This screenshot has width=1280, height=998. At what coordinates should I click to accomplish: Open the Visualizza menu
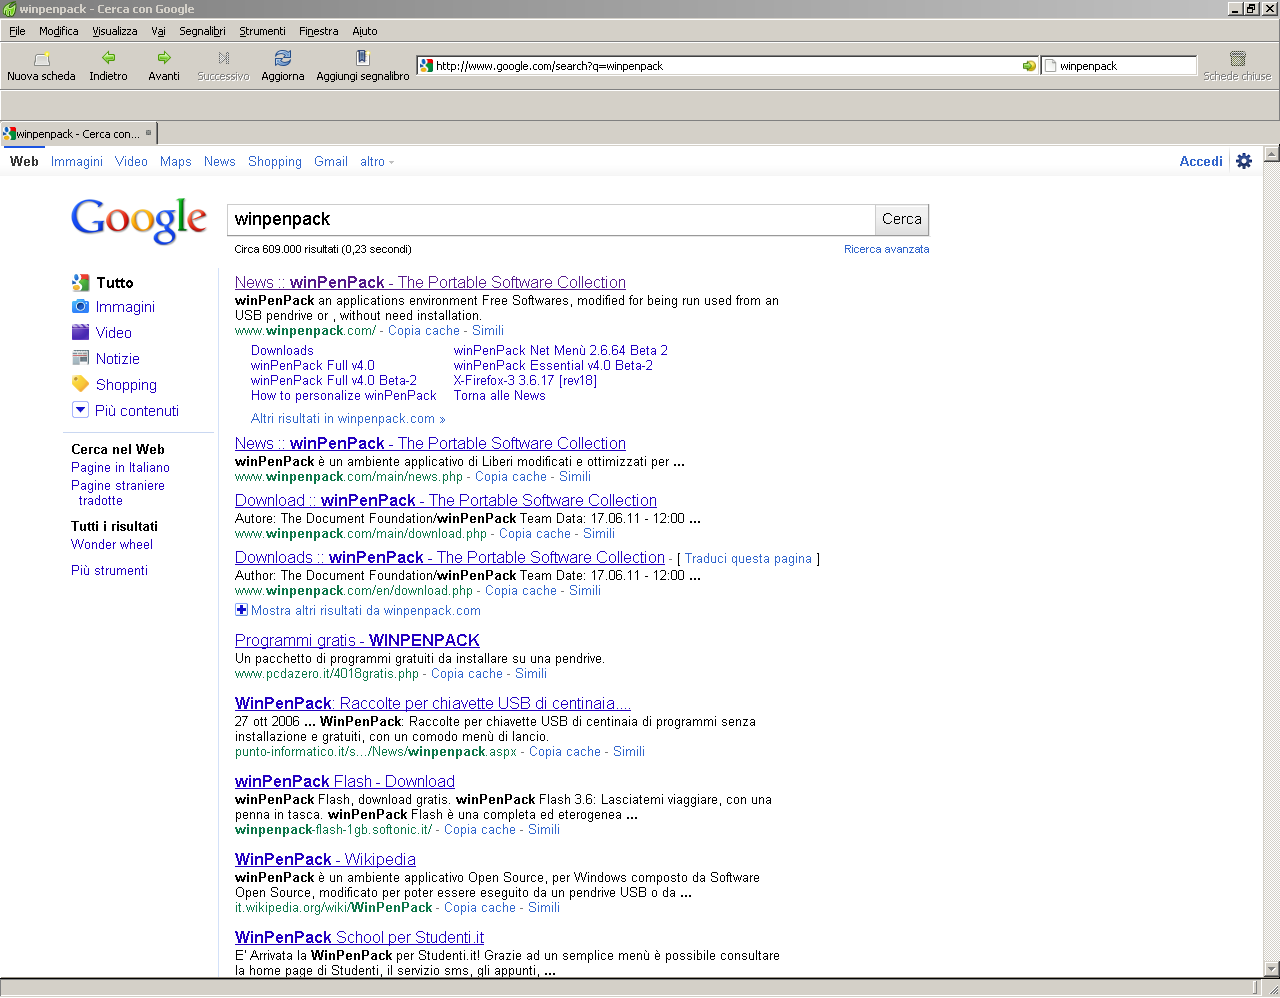[x=115, y=31]
